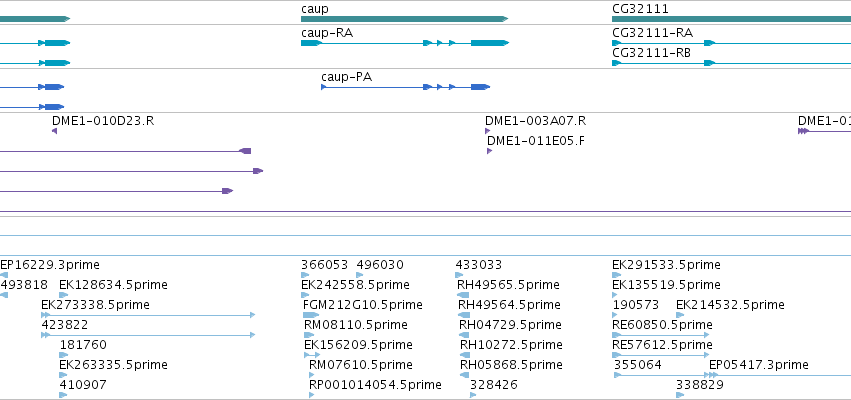Select the EK273338.5prime EST feature line

coord(148,315)
